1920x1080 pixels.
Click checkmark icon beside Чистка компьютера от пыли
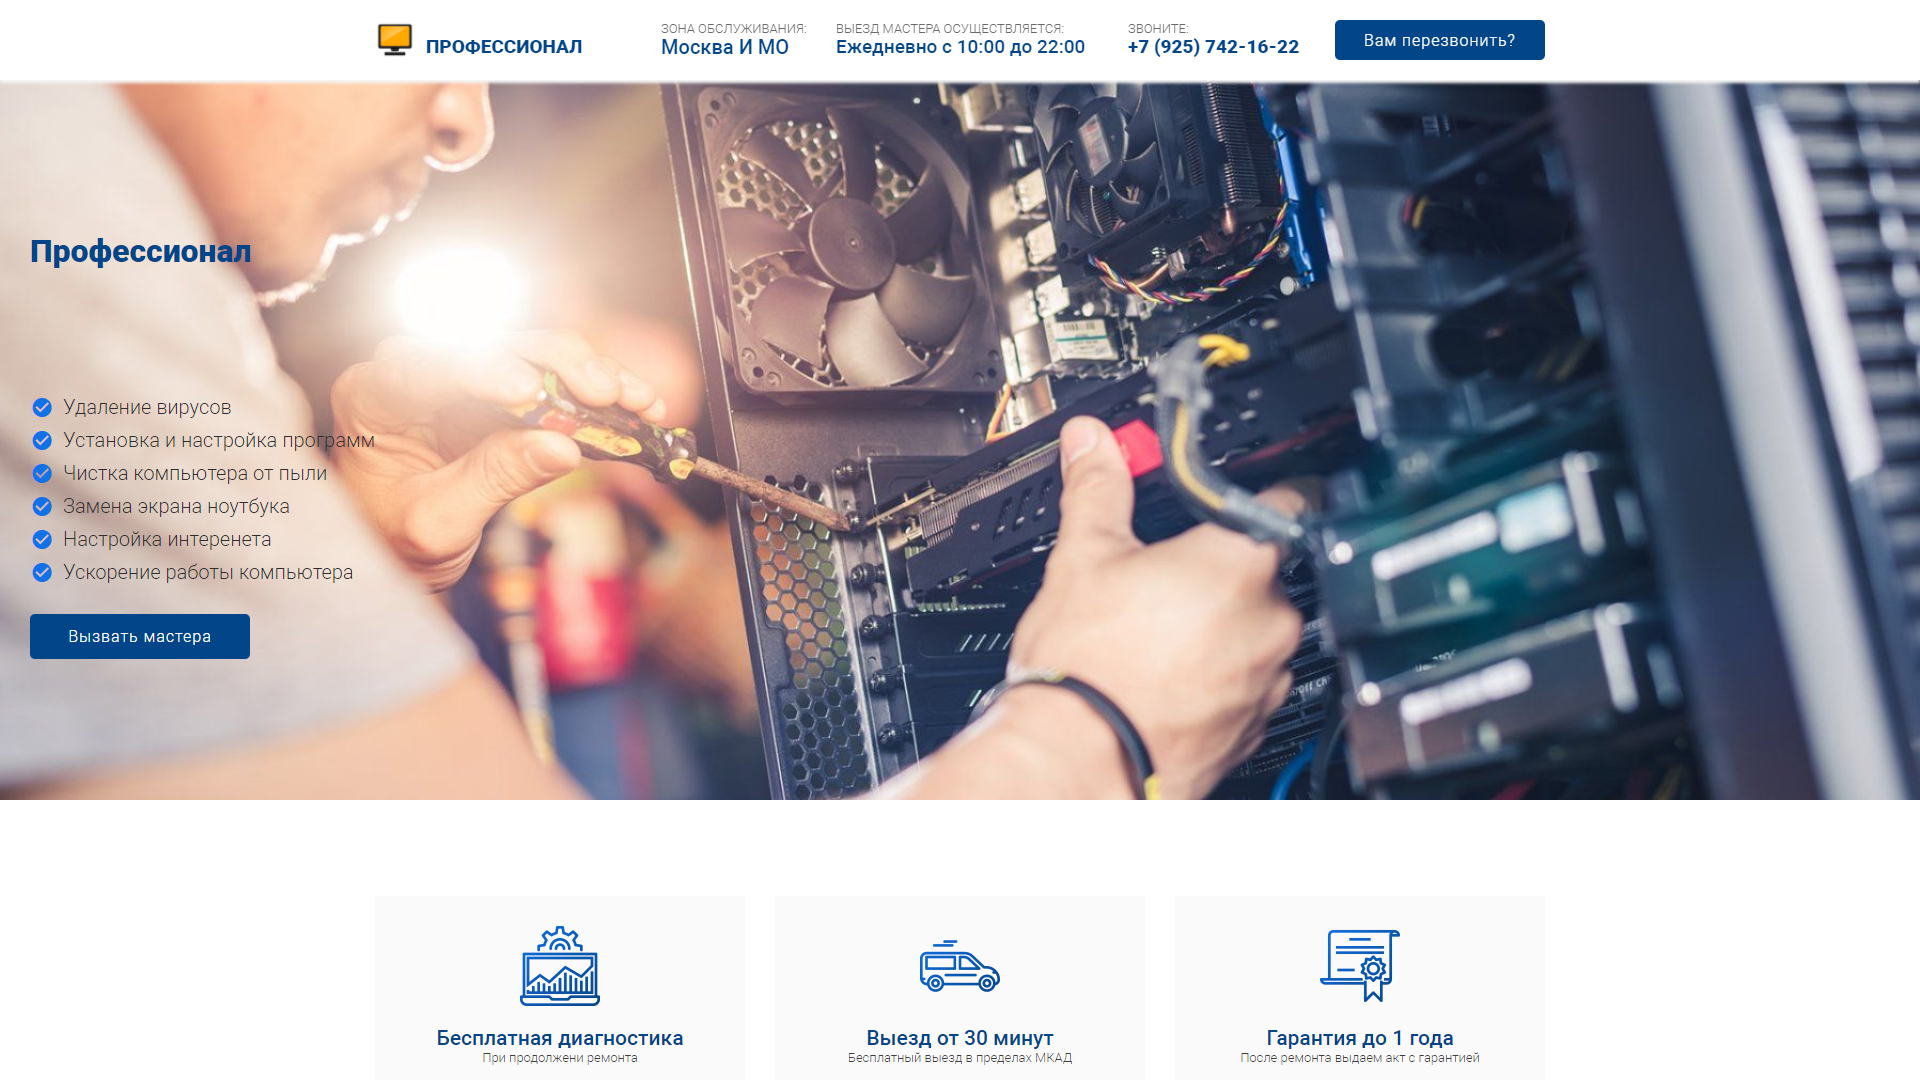(42, 473)
